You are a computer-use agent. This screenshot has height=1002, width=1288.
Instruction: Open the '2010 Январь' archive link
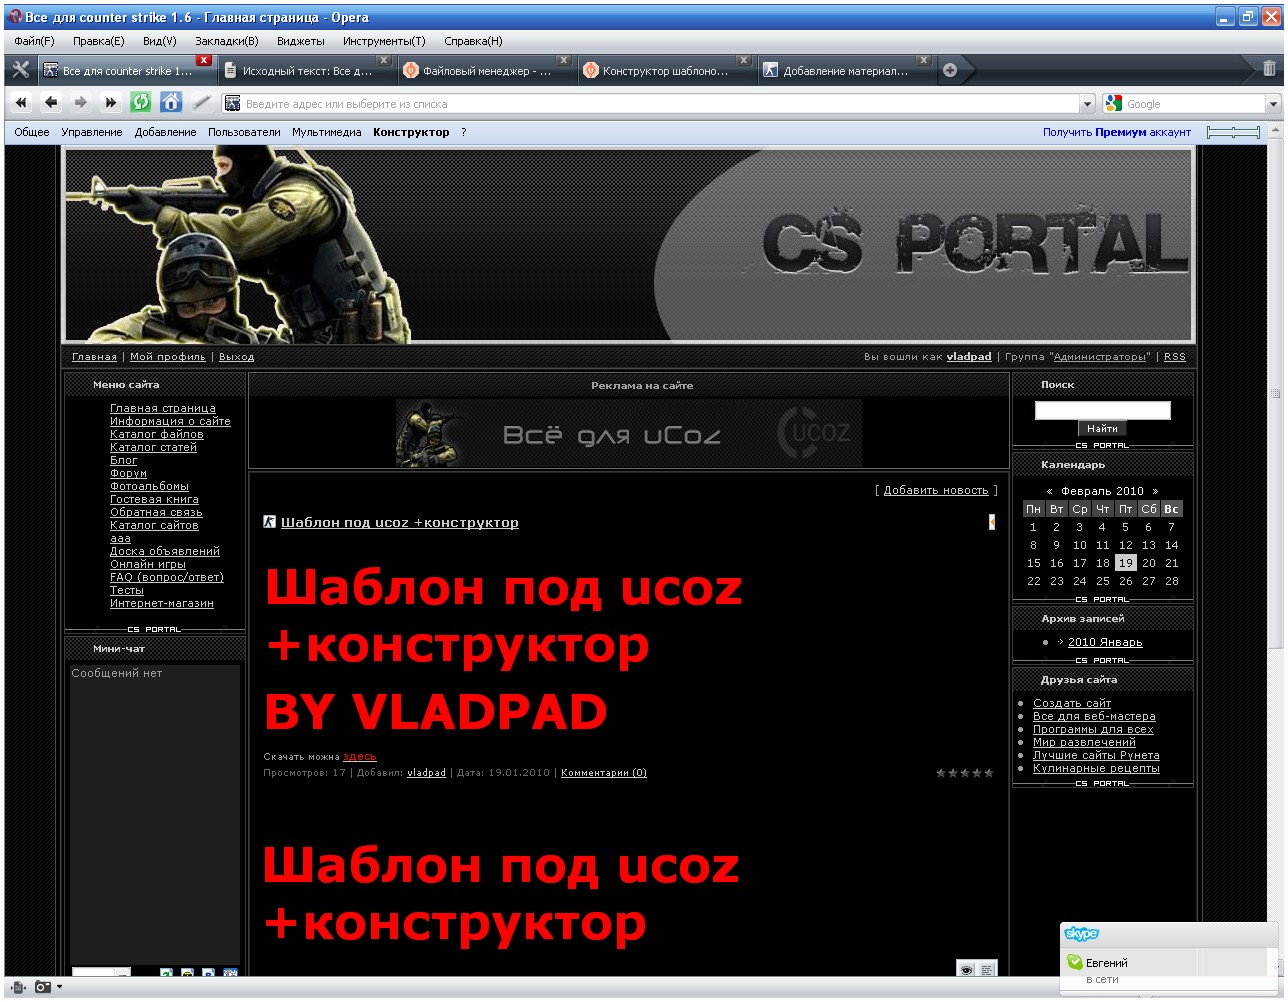(x=1105, y=642)
